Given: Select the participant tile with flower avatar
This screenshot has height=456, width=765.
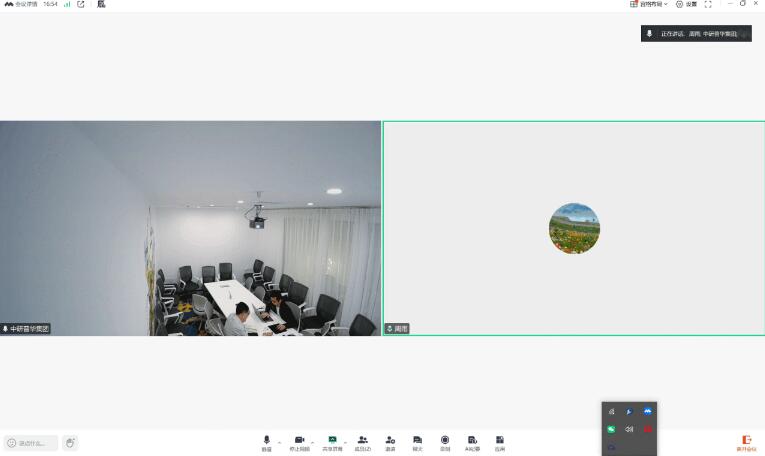Looking at the screenshot, I should click(574, 228).
